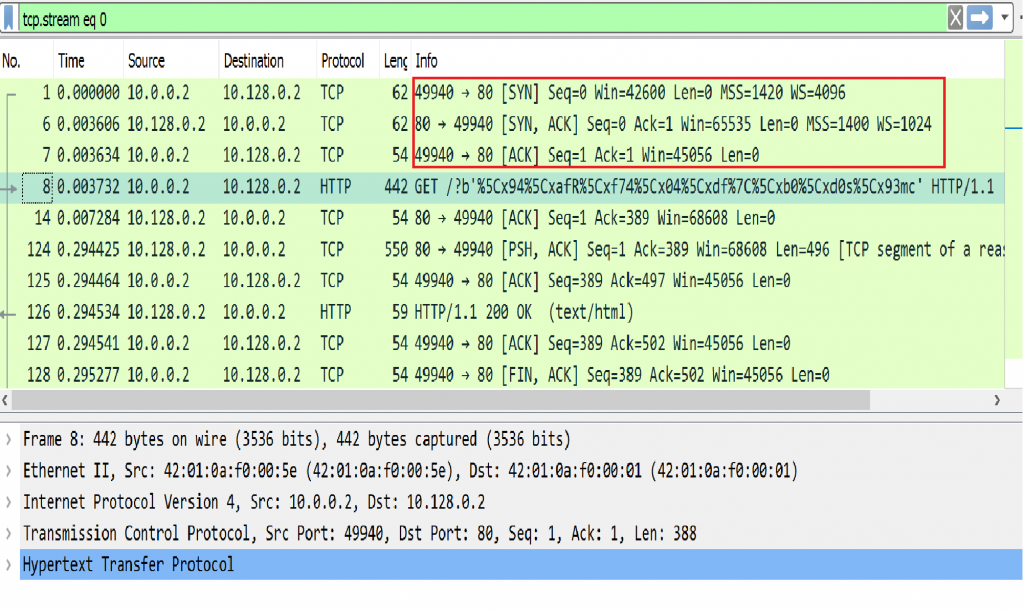The width and height of the screenshot is (1024, 610).
Task: Sort by the Time column header
Action: click(x=88, y=61)
